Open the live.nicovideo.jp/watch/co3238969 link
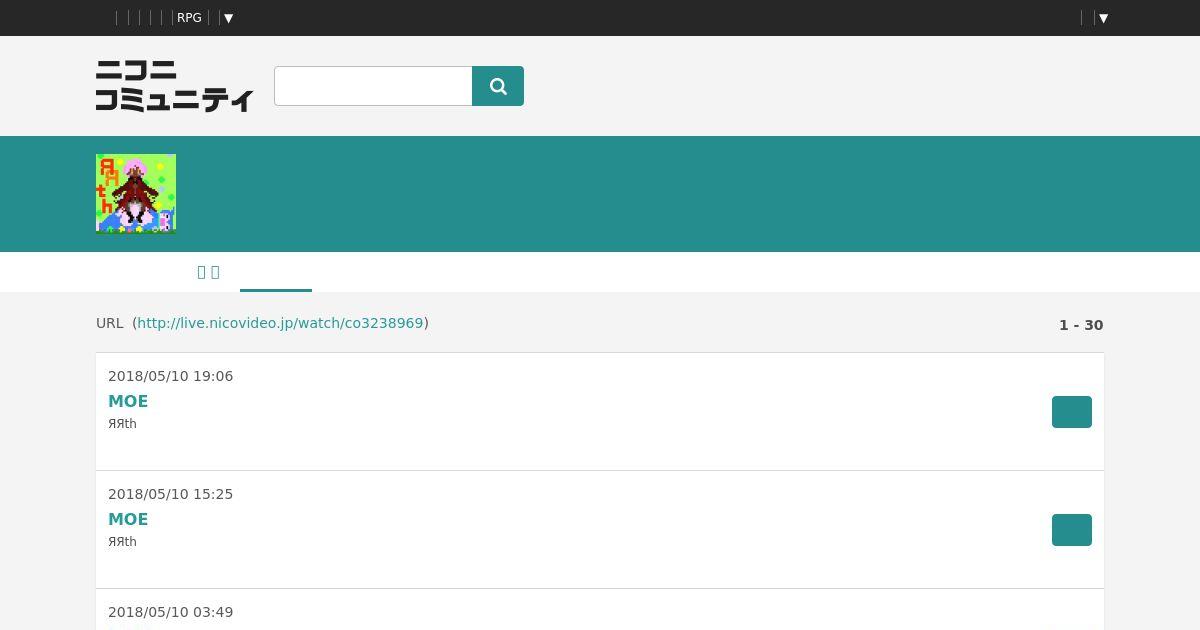 point(280,323)
